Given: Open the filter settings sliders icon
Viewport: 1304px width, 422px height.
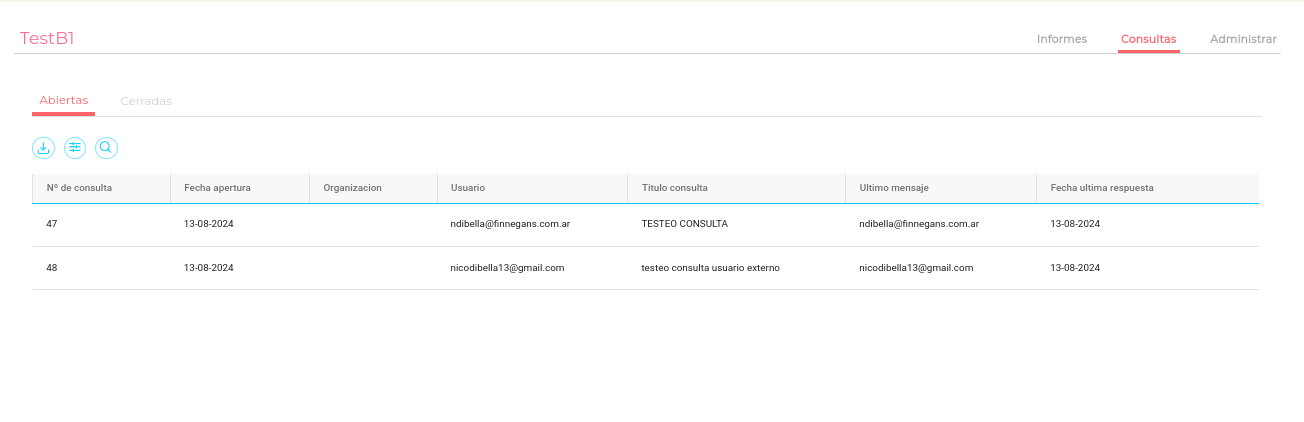Looking at the screenshot, I should 75,148.
